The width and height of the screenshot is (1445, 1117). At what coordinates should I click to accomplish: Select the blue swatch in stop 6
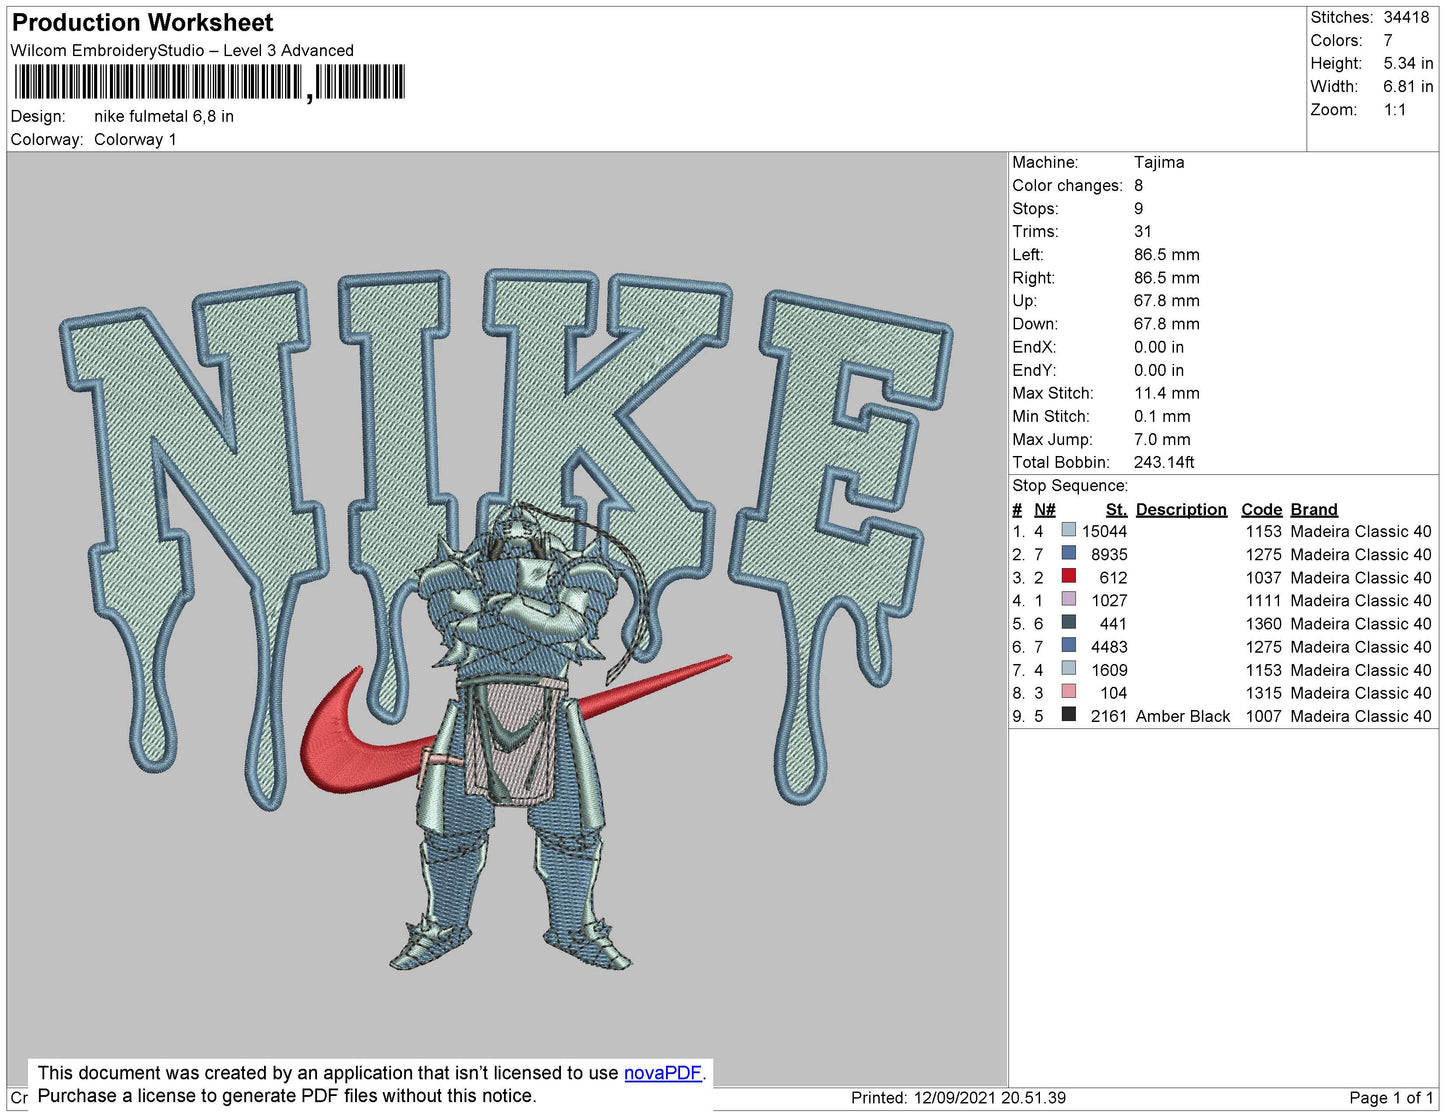pyautogui.click(x=1068, y=646)
